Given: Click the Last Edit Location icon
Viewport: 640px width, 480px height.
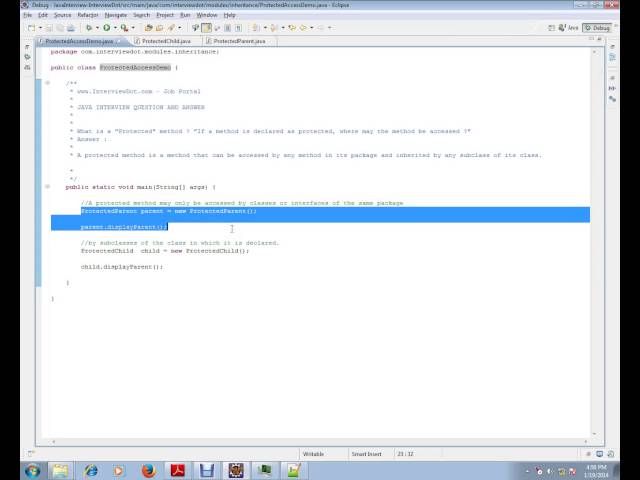Looking at the screenshot, I should pyautogui.click(x=292, y=28).
